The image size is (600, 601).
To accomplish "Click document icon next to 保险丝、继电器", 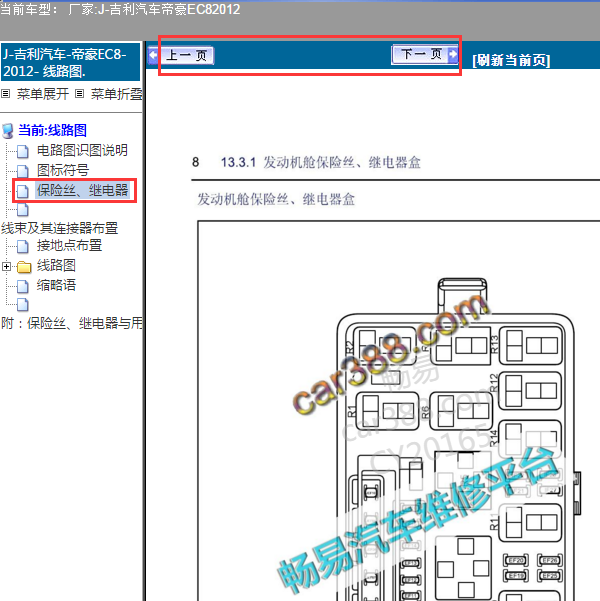I will [23, 191].
